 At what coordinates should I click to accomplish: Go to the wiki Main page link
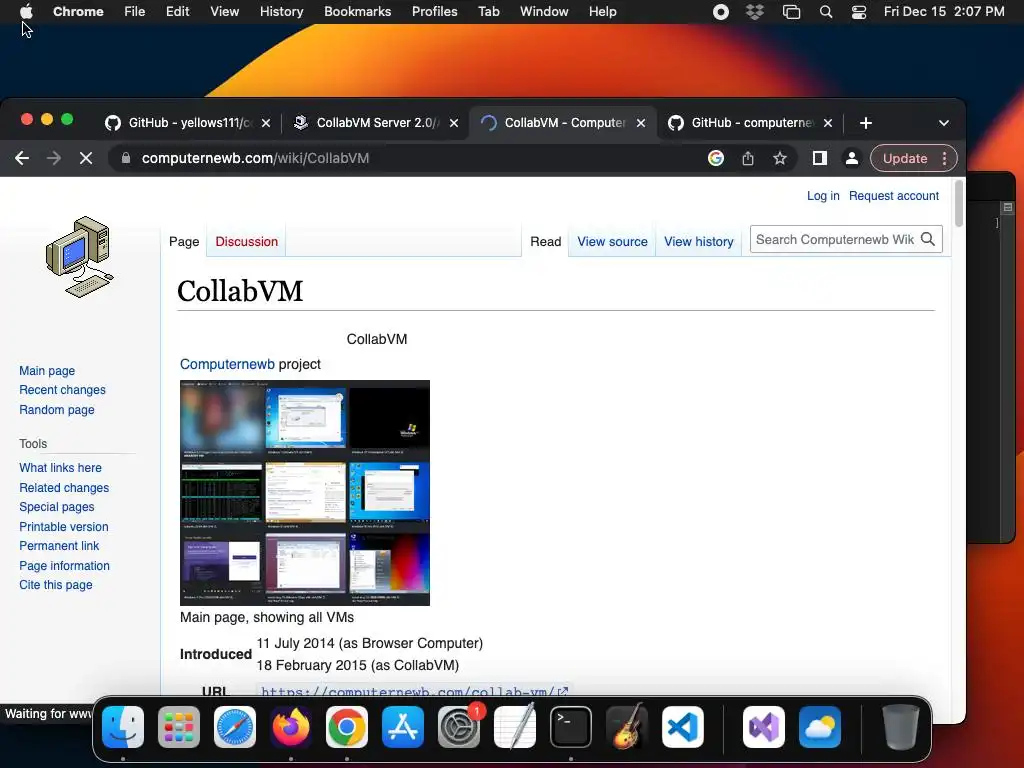point(47,370)
